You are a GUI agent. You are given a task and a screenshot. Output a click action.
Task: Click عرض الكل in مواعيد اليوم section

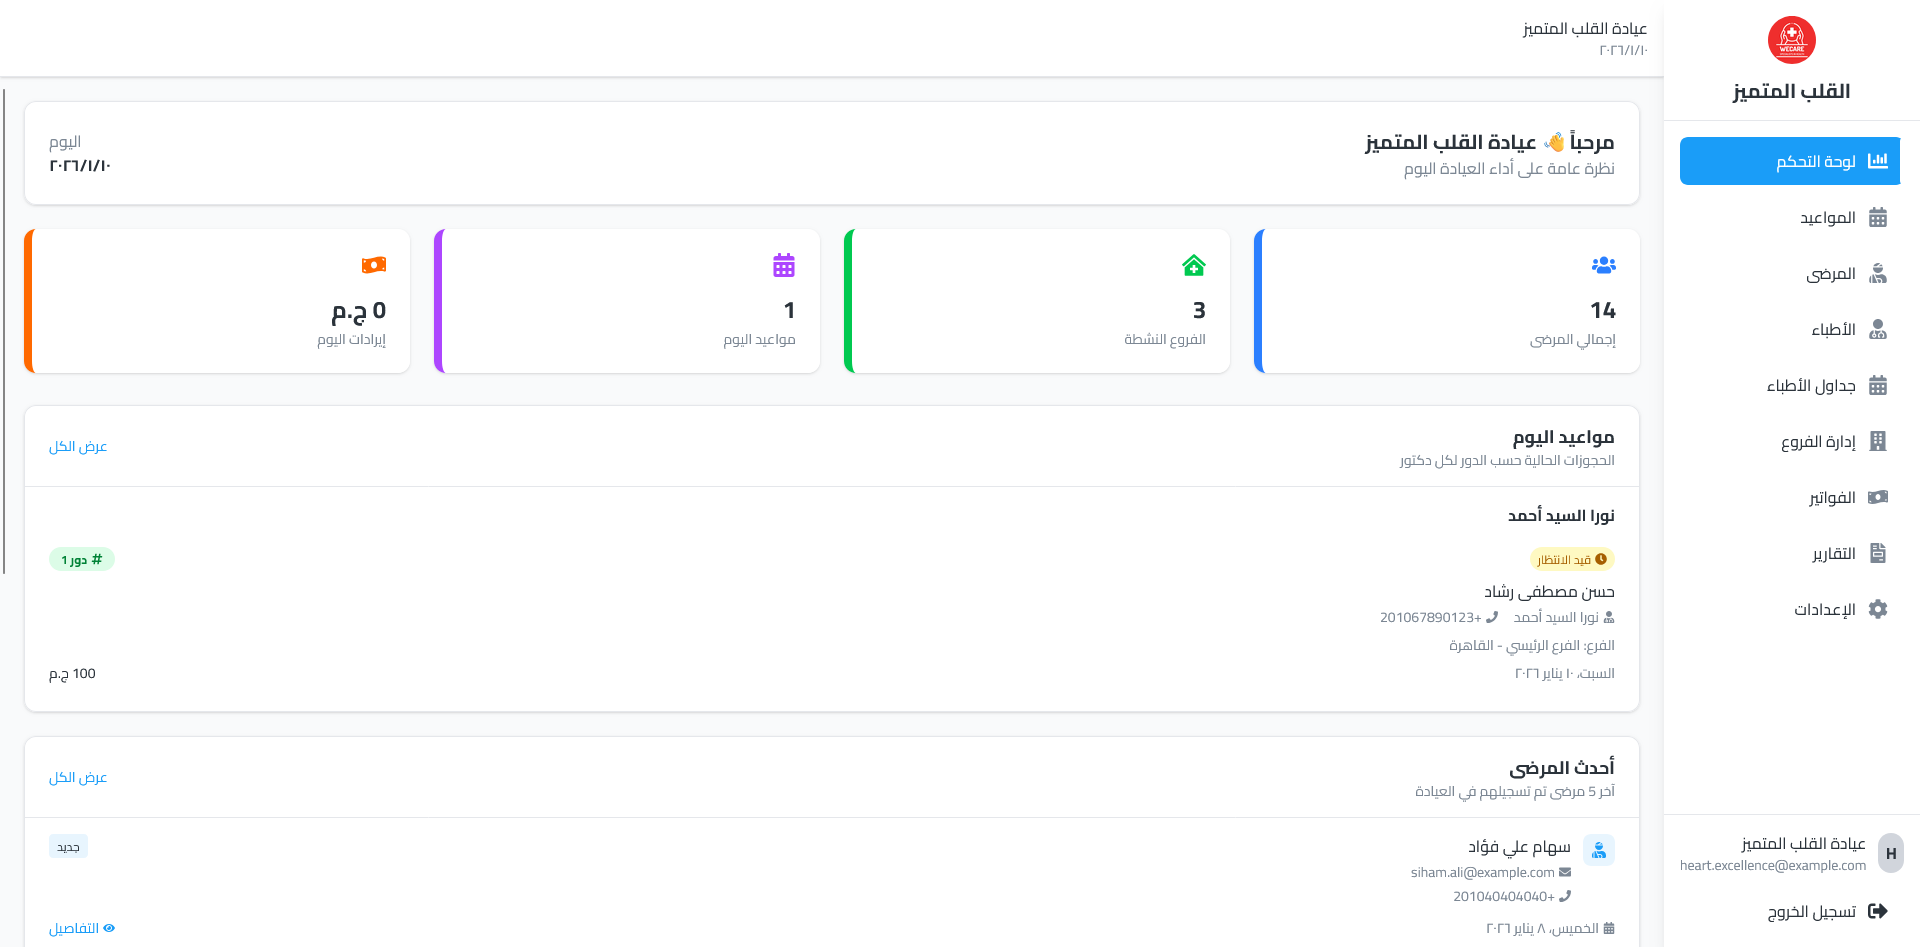tap(78, 446)
